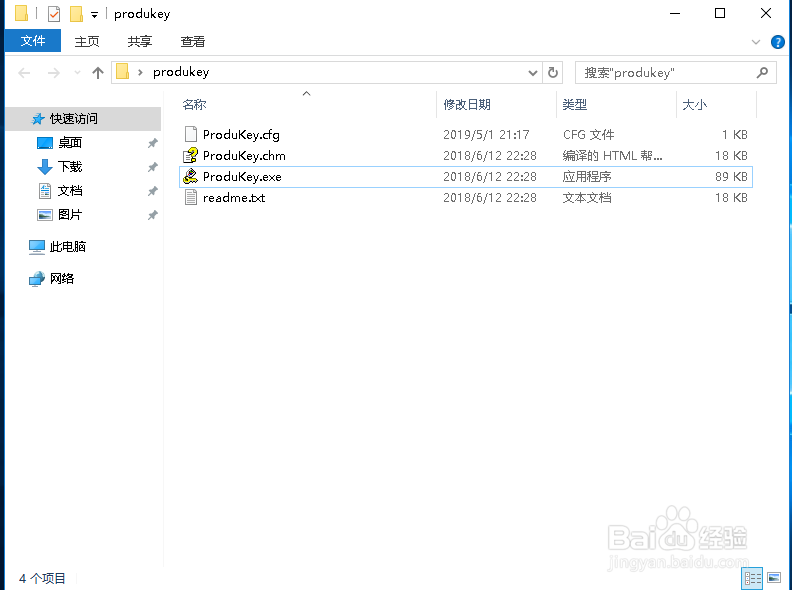Image resolution: width=792 pixels, height=590 pixels.
Task: Click the pin icon next to 图片
Action: click(153, 215)
